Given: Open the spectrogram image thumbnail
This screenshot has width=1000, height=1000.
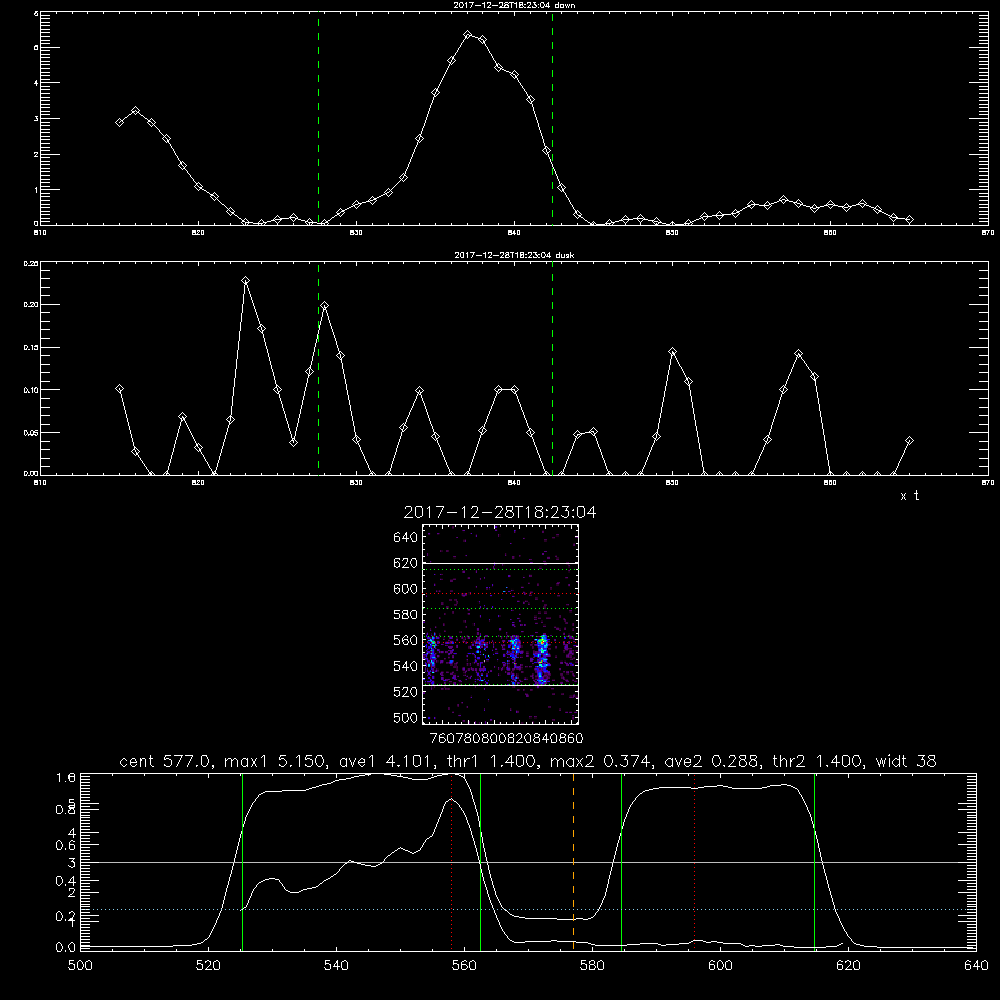Looking at the screenshot, I should 501,624.
